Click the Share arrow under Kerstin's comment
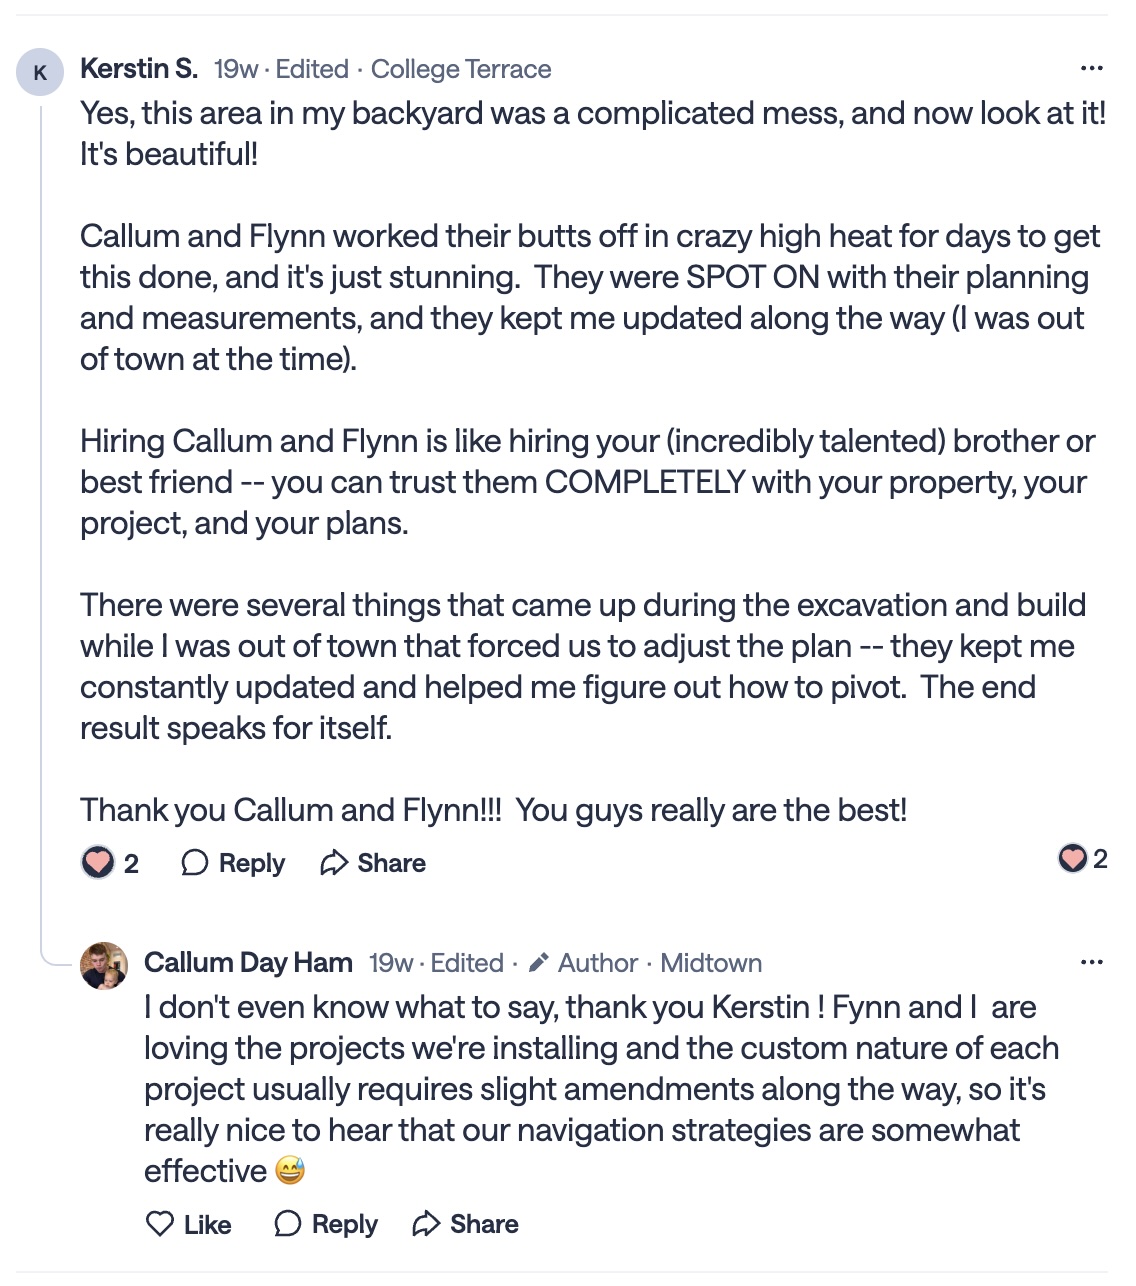The image size is (1136, 1286). tap(334, 863)
